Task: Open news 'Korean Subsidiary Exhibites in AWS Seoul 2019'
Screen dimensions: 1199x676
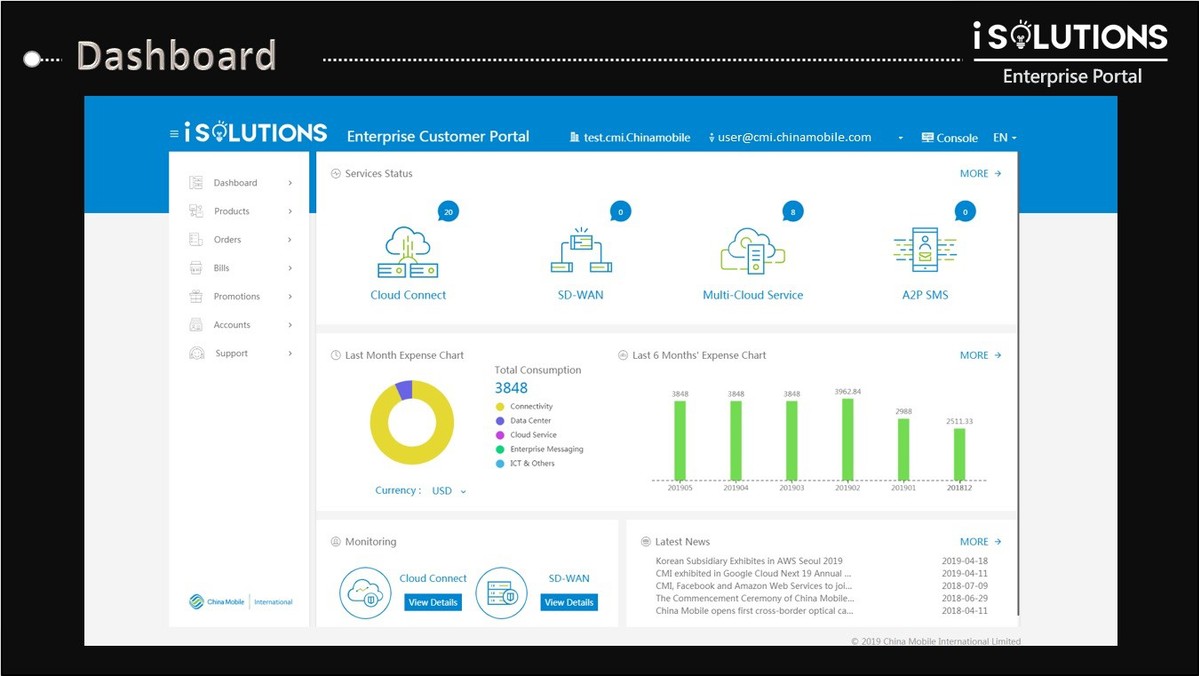Action: click(x=749, y=561)
